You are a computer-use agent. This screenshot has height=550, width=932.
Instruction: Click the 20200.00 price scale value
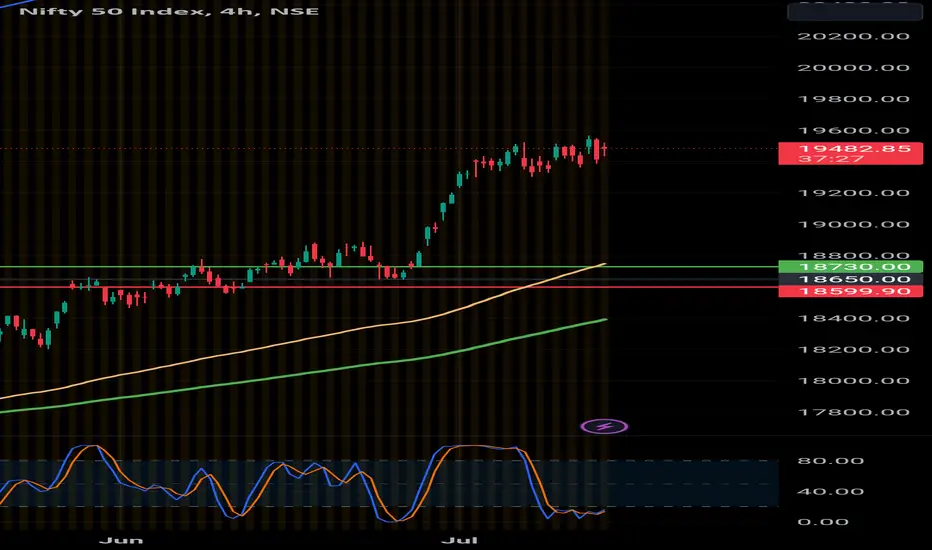point(854,36)
